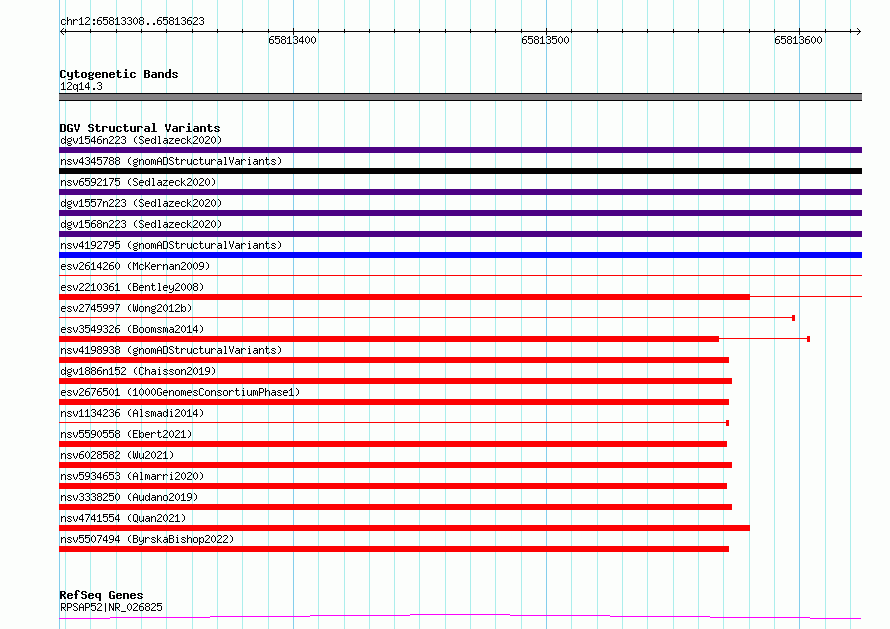Click the purple bar under nsv6592175
This screenshot has width=890, height=629.
[460, 192]
